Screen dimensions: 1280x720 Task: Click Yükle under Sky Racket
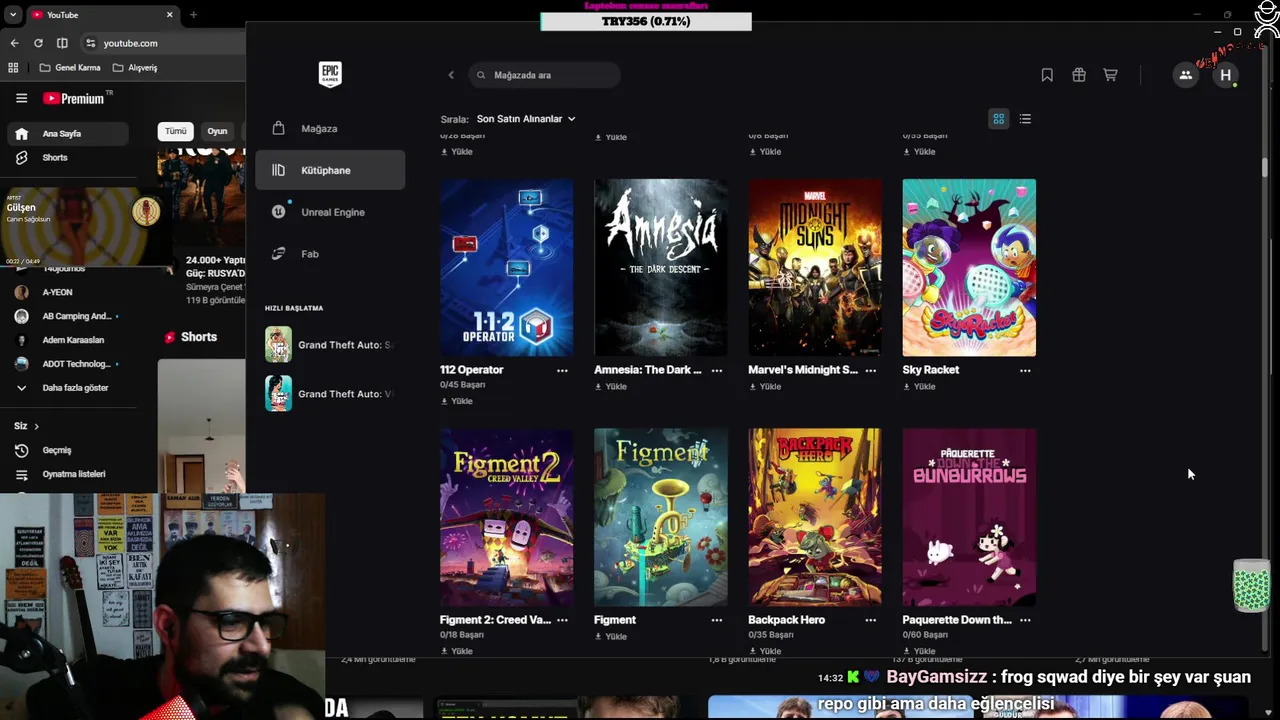pyautogui.click(x=919, y=386)
